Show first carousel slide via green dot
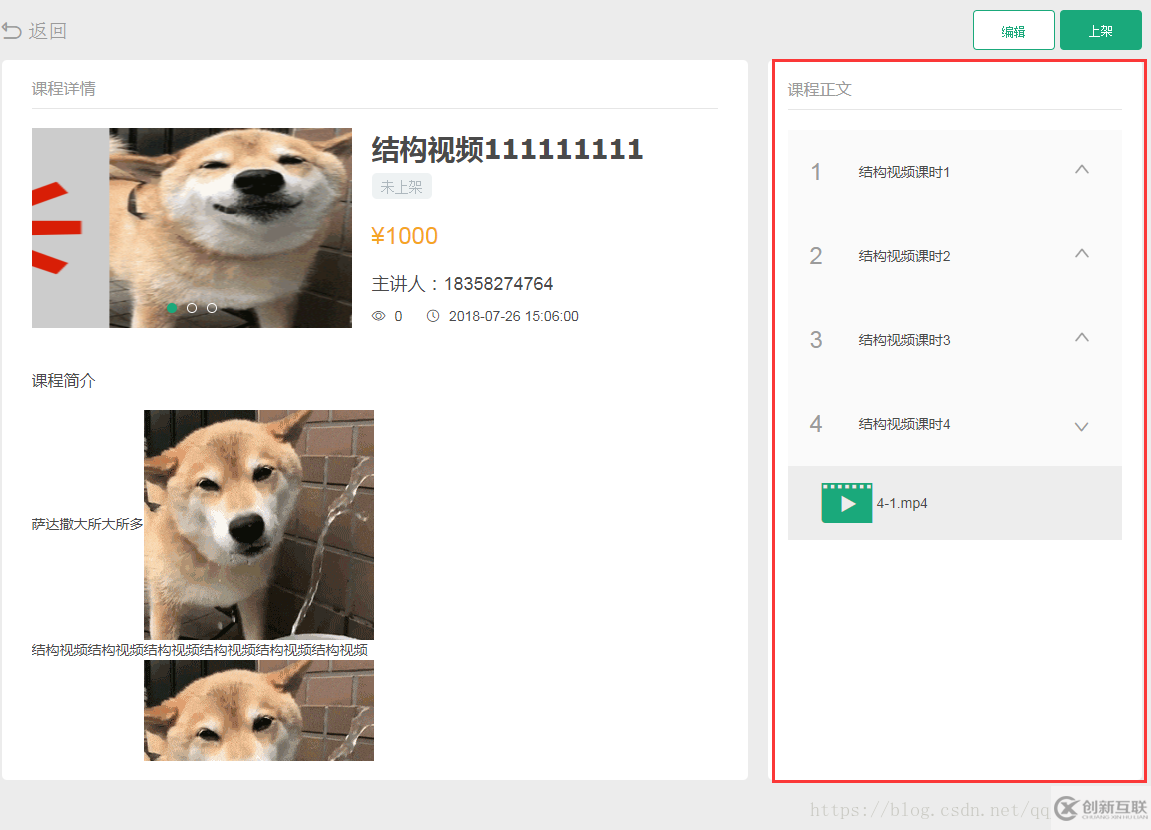1151x830 pixels. [172, 308]
